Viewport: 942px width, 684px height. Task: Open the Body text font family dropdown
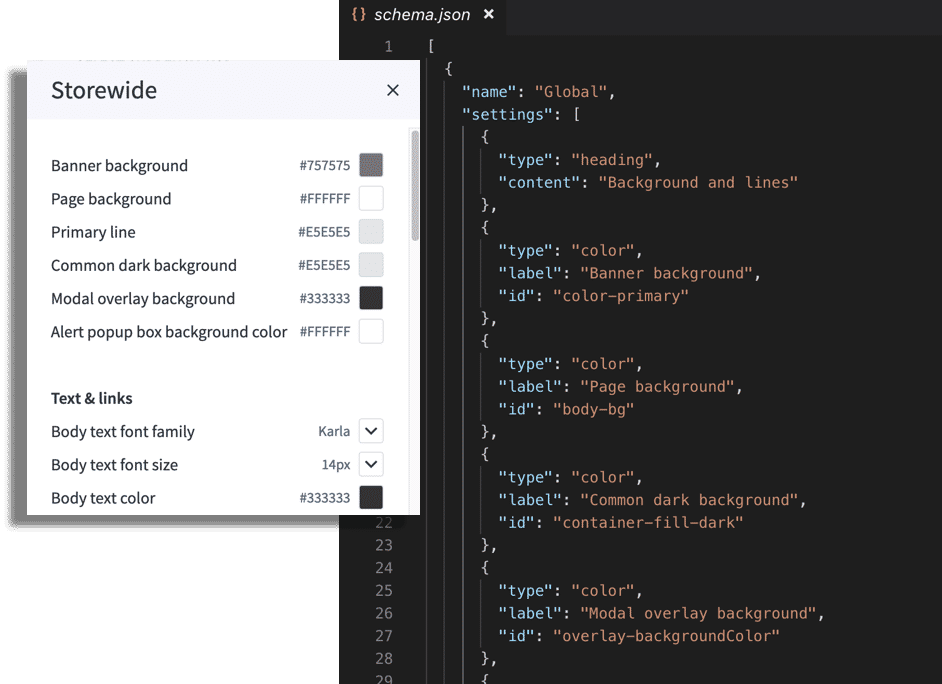pyautogui.click(x=370, y=431)
